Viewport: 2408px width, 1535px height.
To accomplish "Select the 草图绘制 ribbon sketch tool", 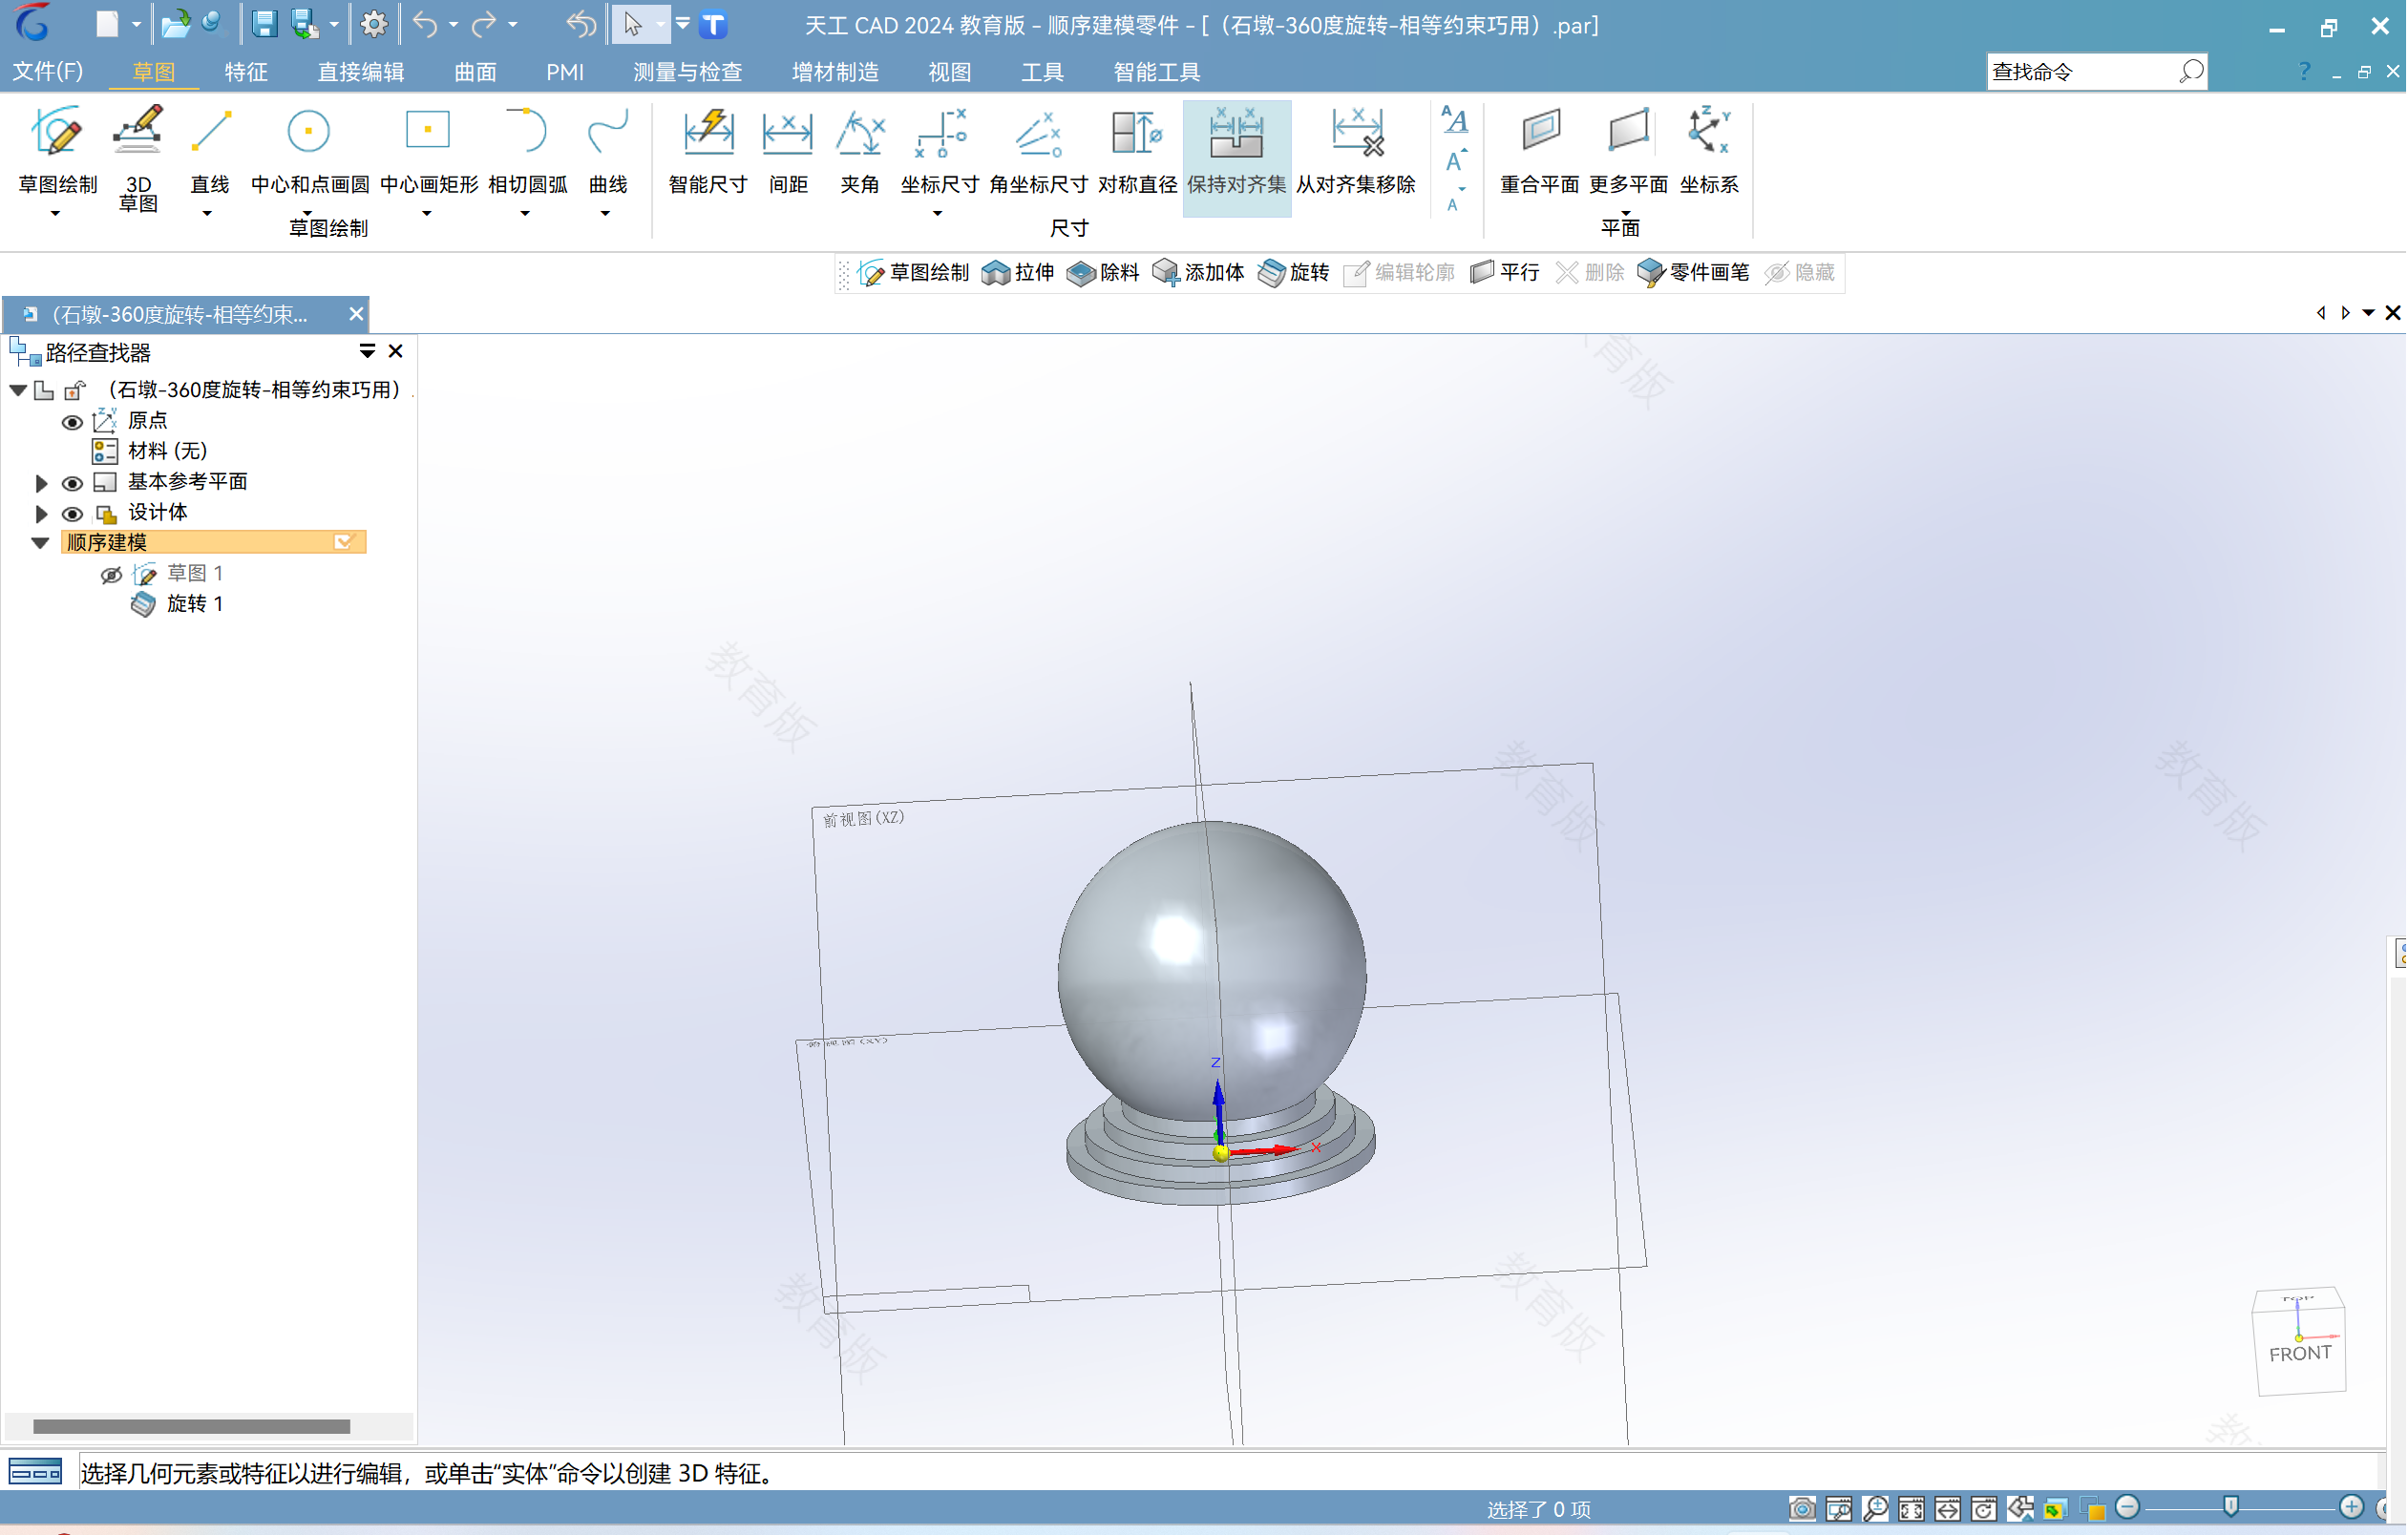I will point(56,150).
